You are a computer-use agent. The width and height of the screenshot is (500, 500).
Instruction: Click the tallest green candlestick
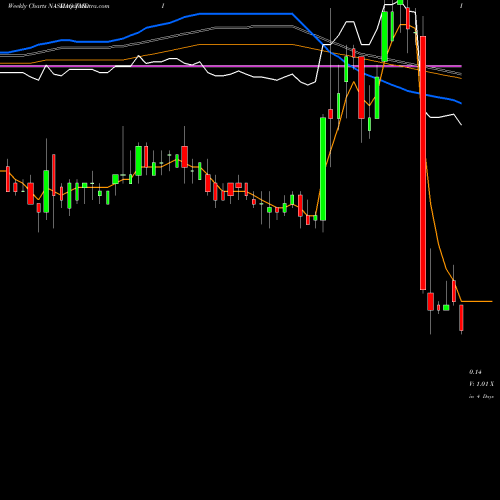[323, 169]
